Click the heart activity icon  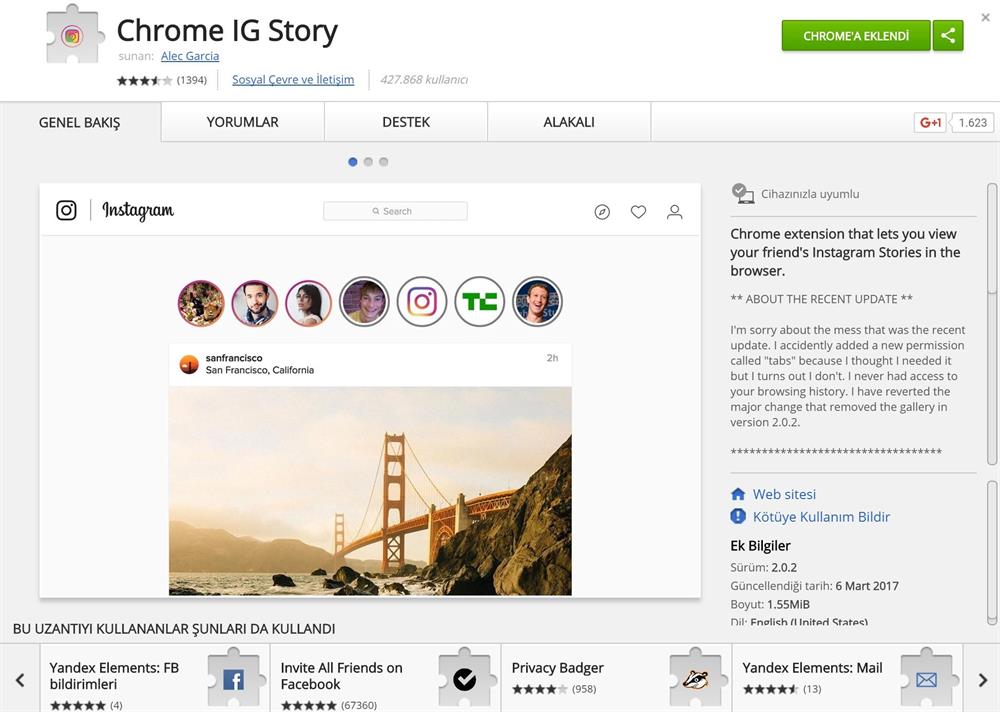(x=638, y=212)
